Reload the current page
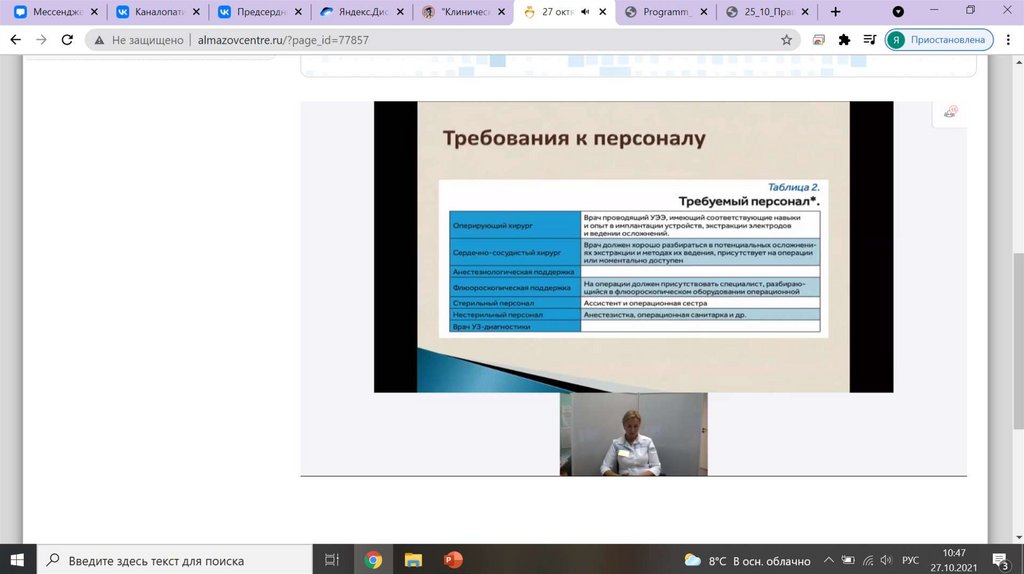Viewport: 1024px width, 574px height. (x=67, y=40)
